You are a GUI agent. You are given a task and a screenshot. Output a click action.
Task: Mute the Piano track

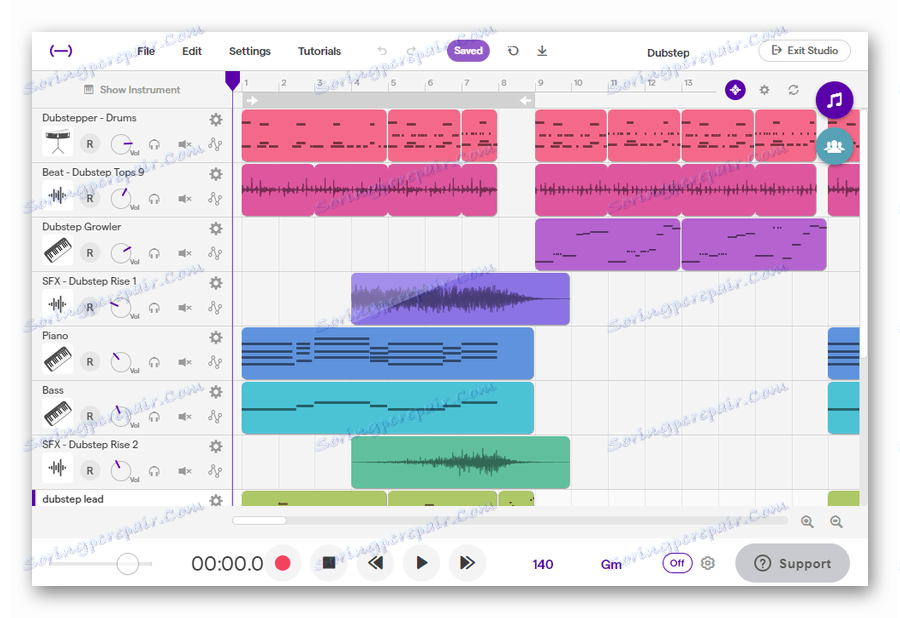coord(184,362)
